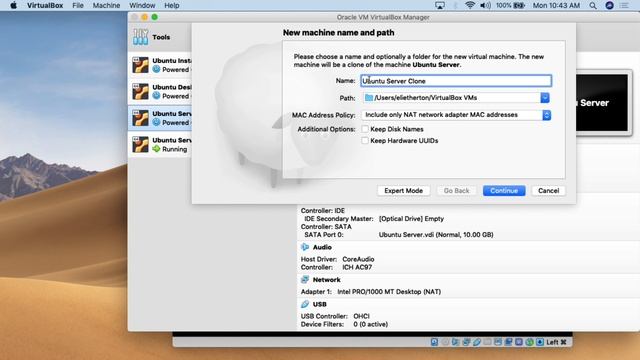Click the AirPlay display icon in menu bar
Screen dimensions: 640x360
coord(440,5)
